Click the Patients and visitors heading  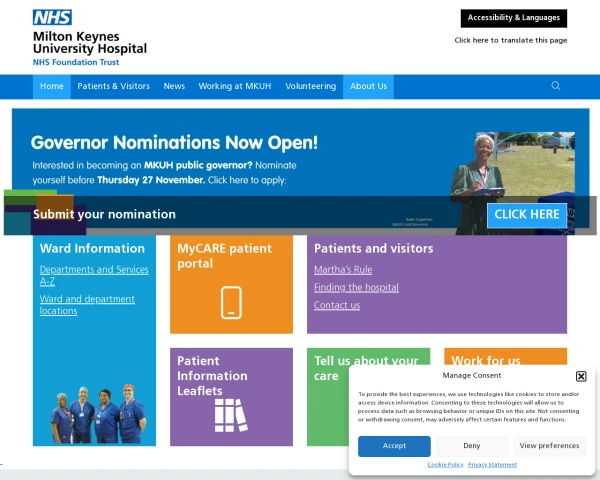click(x=373, y=248)
